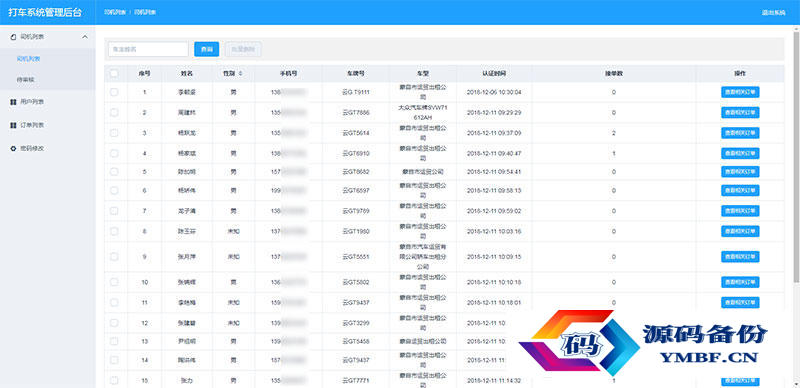800x388 pixels.
Task: Click 查看相关订单 in row 11
Action: point(740,302)
